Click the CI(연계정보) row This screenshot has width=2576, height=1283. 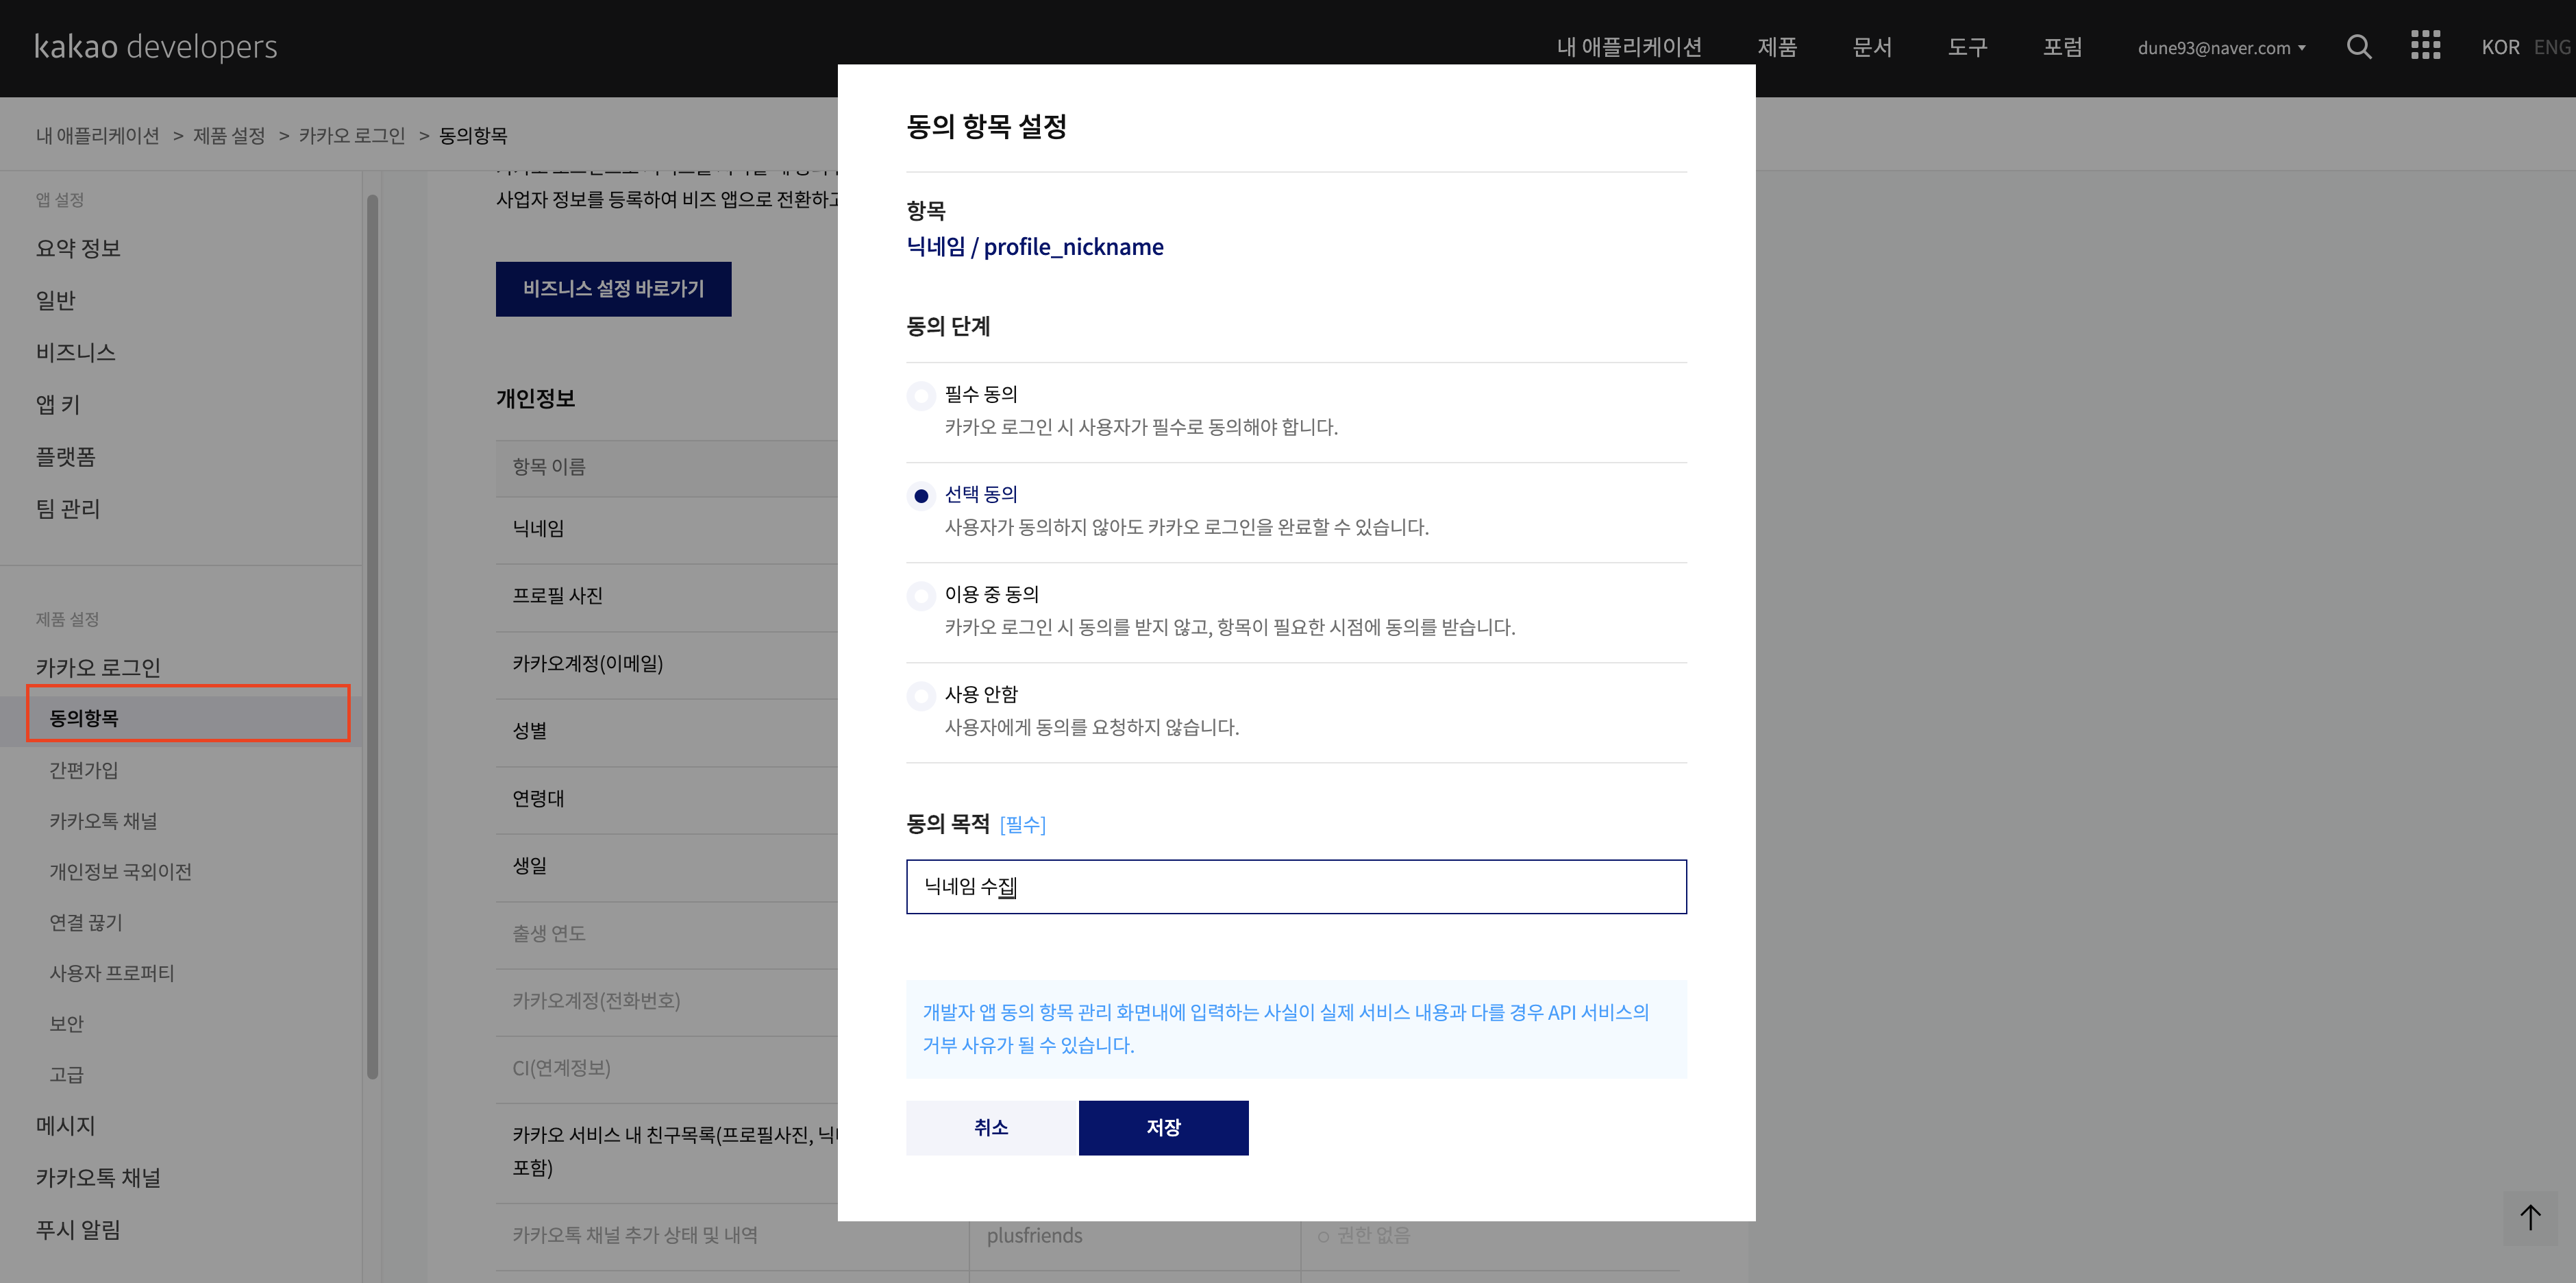pos(666,1069)
